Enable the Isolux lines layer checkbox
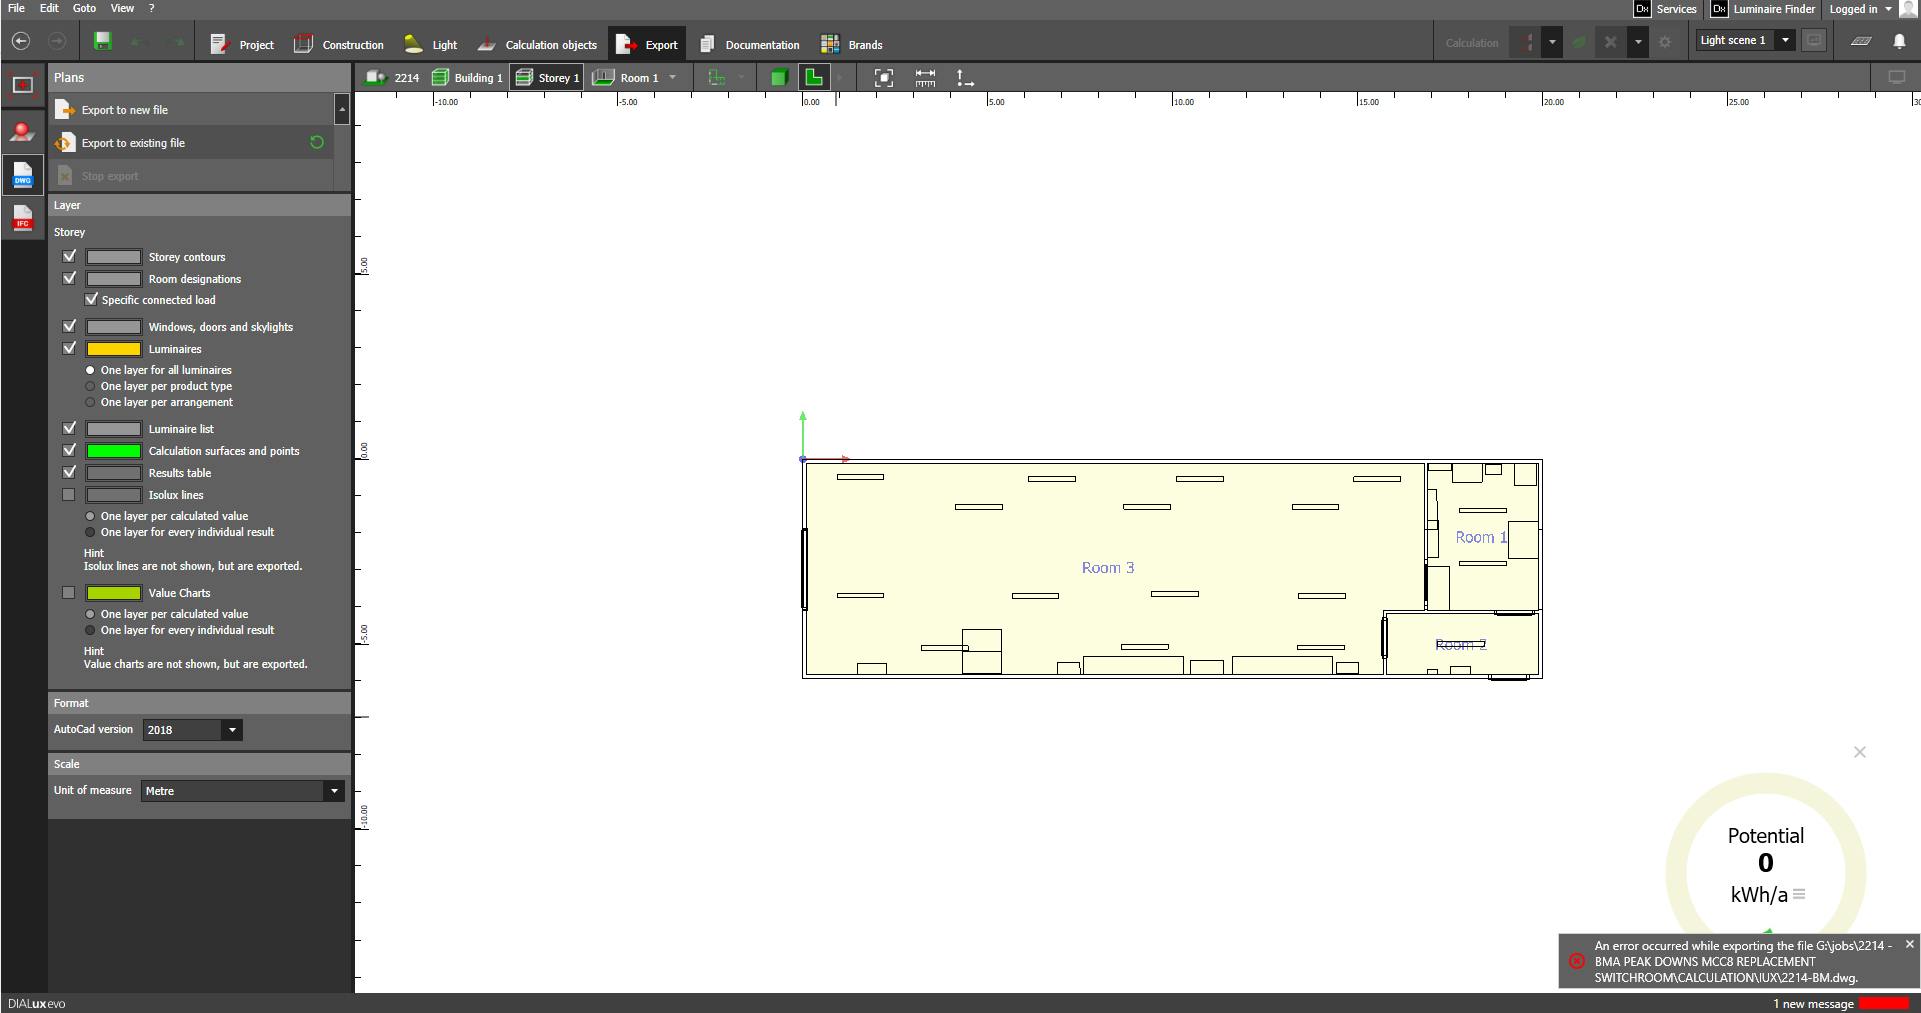 tap(69, 495)
